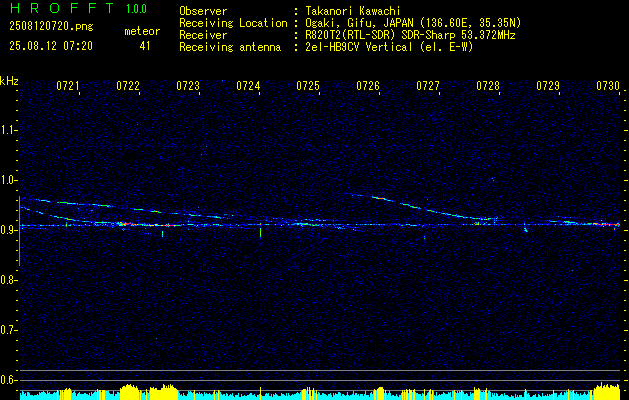Viewport: 629px width, 400px height.
Task: Select the version number 1.0.0
Action: (x=136, y=9)
